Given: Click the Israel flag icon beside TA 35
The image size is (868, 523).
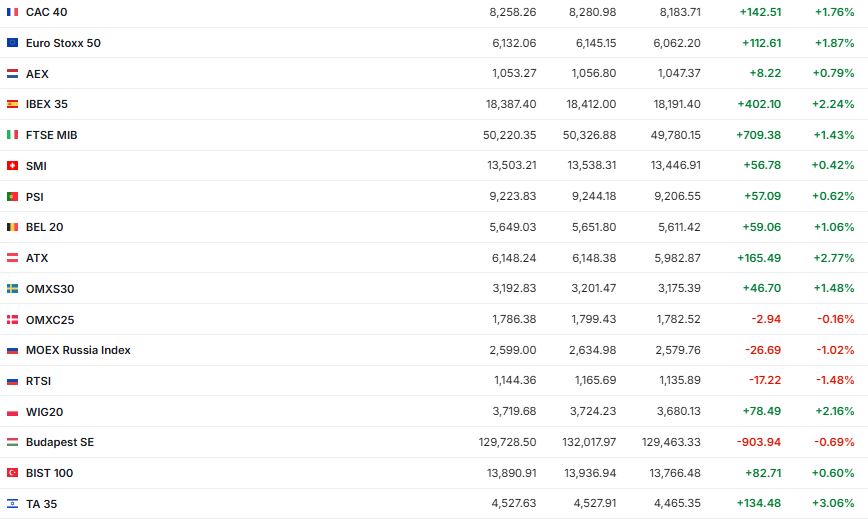Looking at the screenshot, I should (x=12, y=504).
